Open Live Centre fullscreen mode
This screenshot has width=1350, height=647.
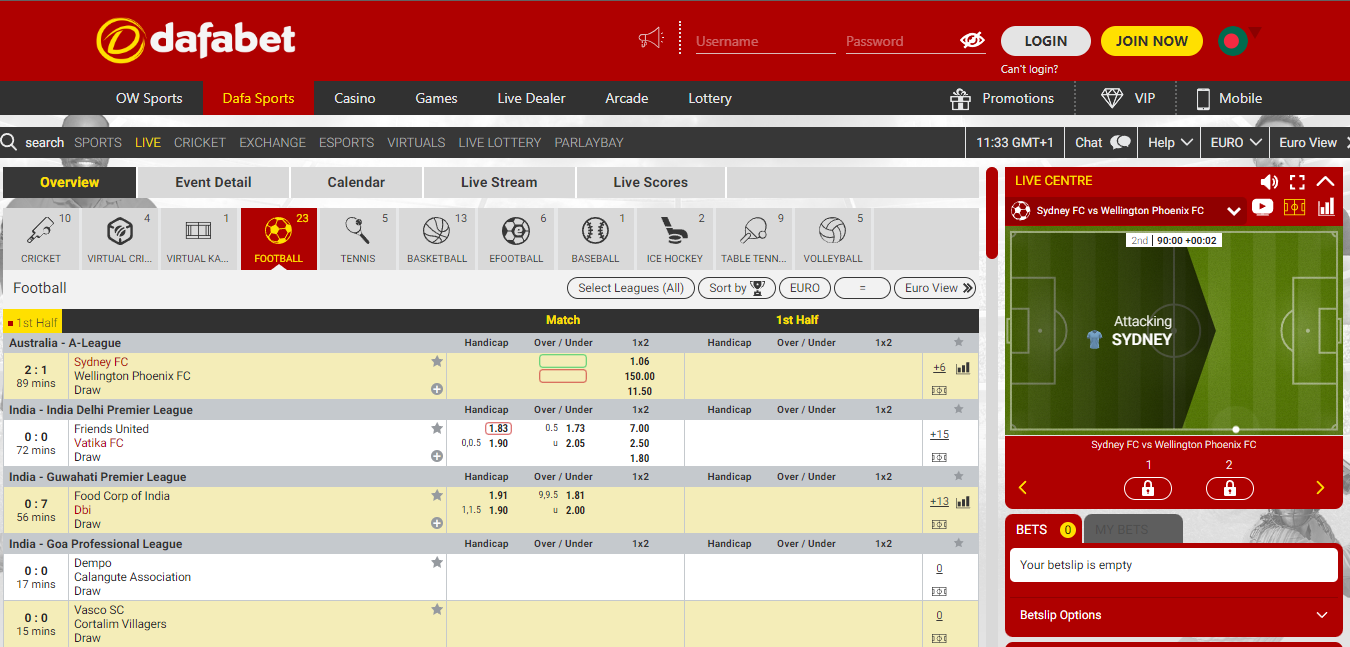(x=1297, y=181)
